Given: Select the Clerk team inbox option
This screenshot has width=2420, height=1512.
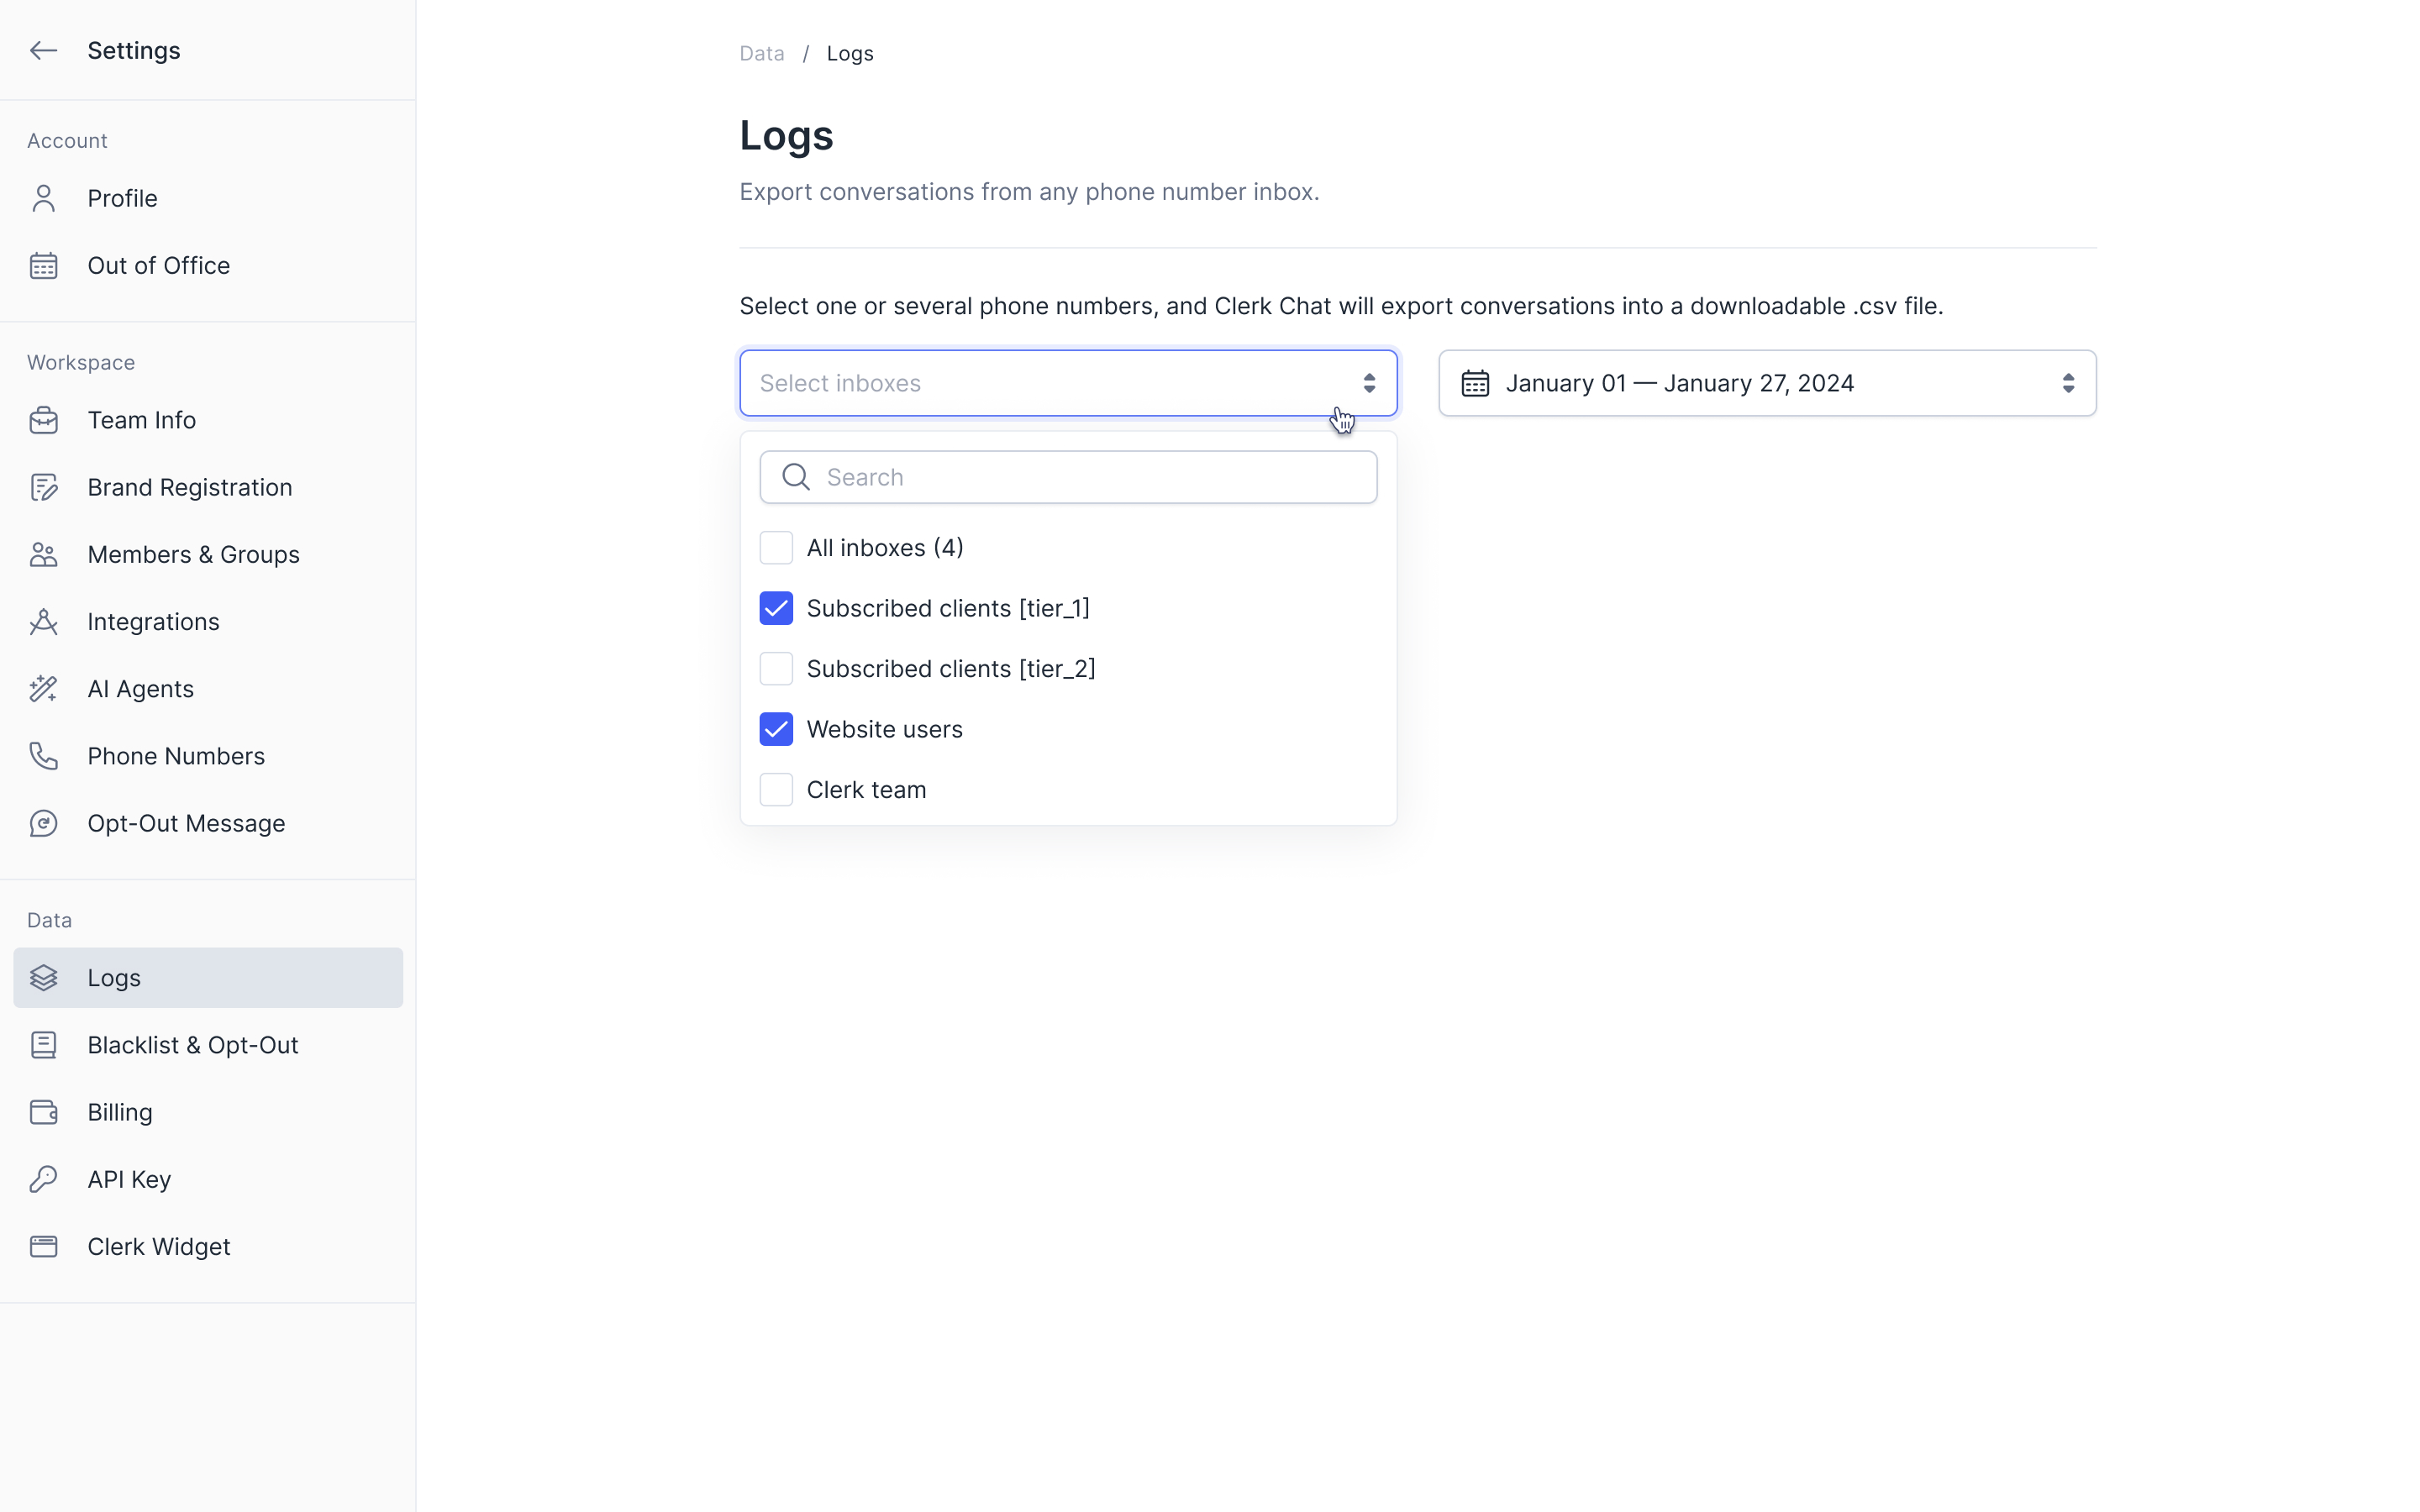Looking at the screenshot, I should coord(776,789).
